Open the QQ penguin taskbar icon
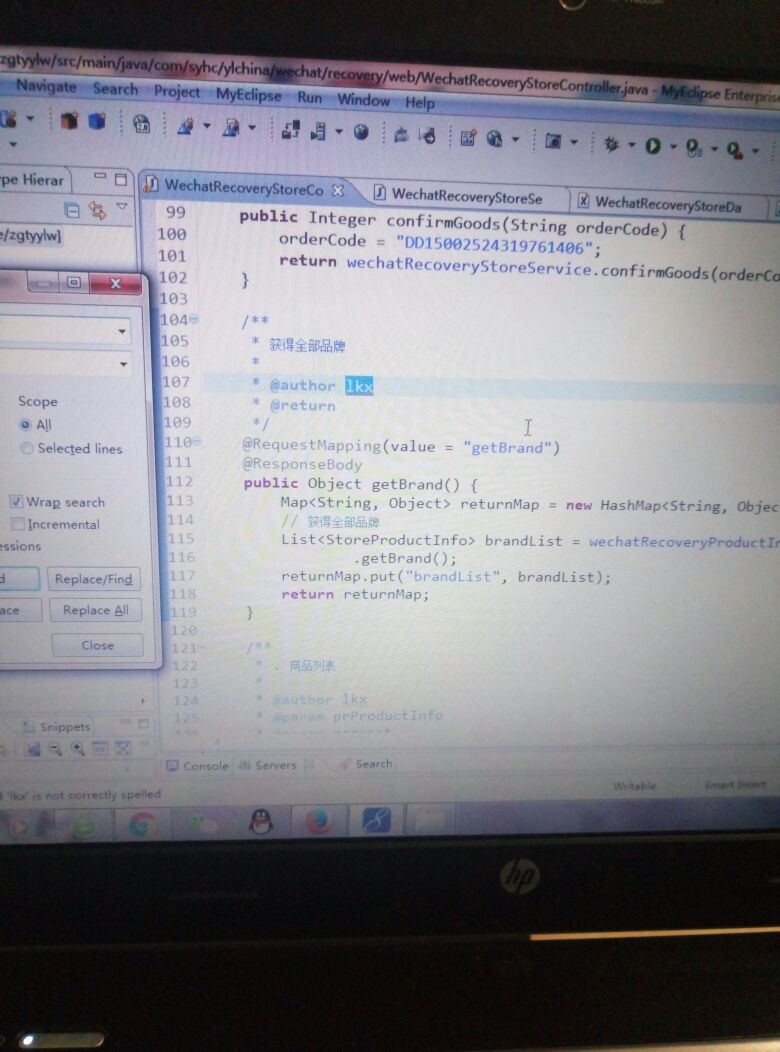The width and height of the screenshot is (780, 1052). (261, 822)
